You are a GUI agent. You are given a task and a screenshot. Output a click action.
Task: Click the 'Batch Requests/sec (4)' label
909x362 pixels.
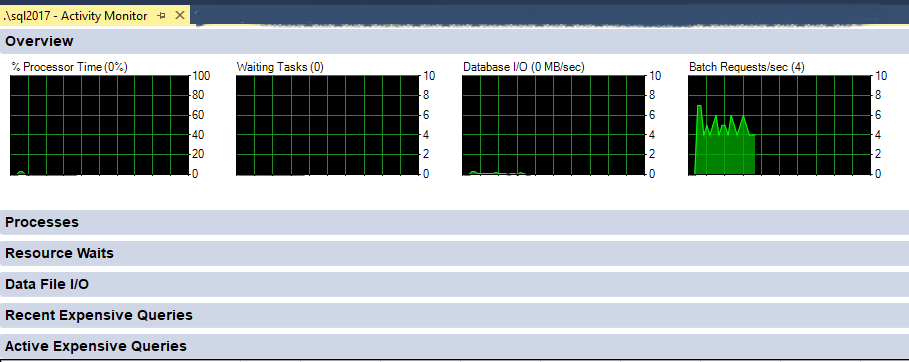point(747,67)
